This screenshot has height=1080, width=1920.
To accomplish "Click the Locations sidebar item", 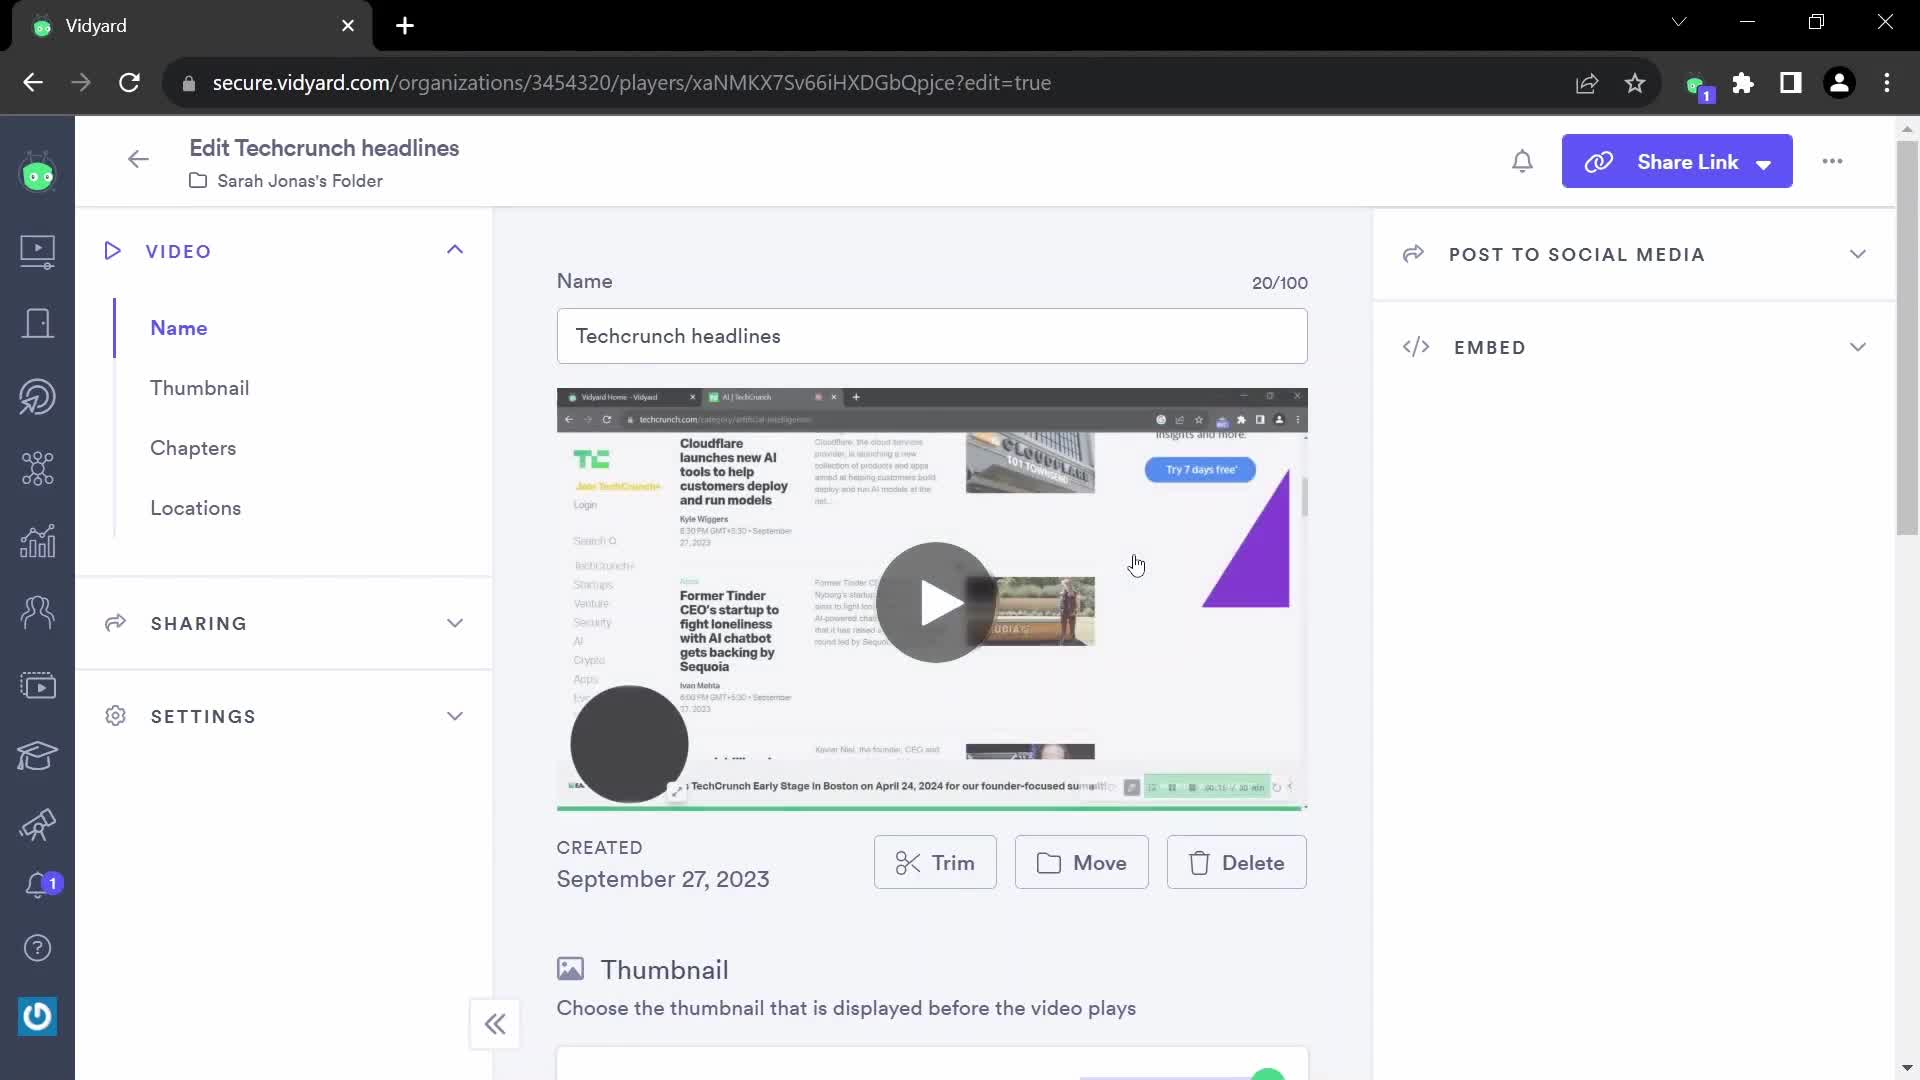I will click(195, 508).
